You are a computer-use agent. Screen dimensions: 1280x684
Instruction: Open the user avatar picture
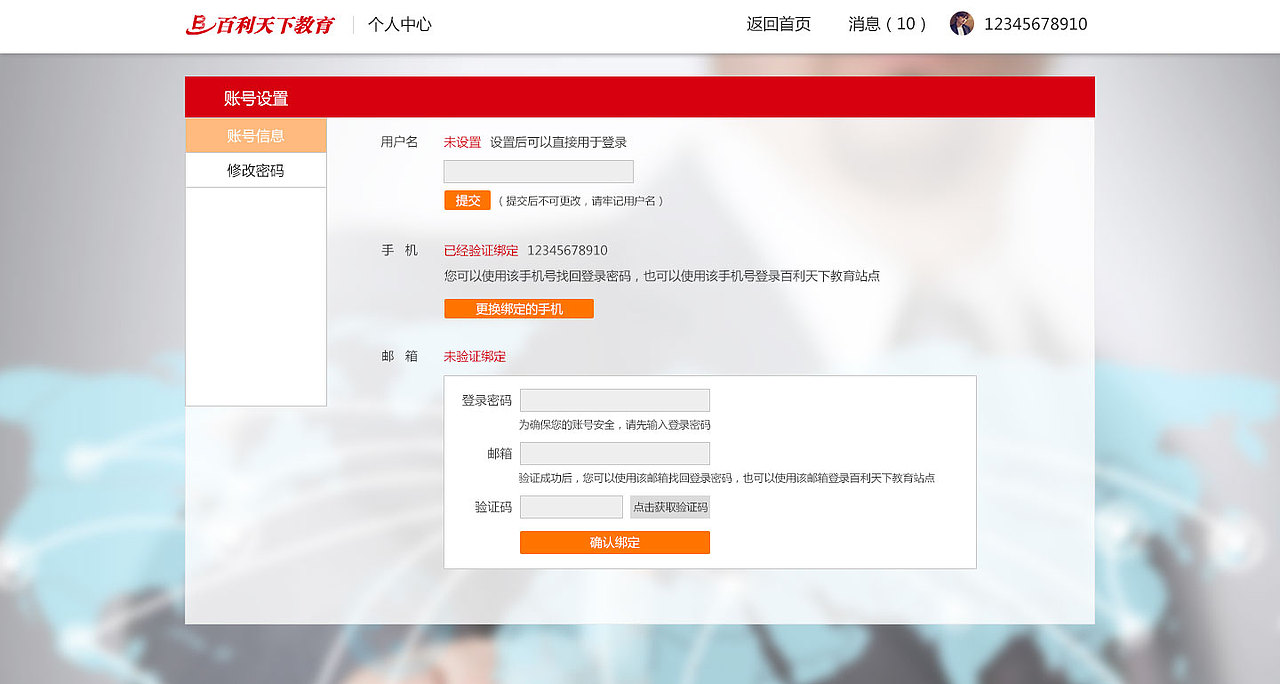tap(962, 23)
